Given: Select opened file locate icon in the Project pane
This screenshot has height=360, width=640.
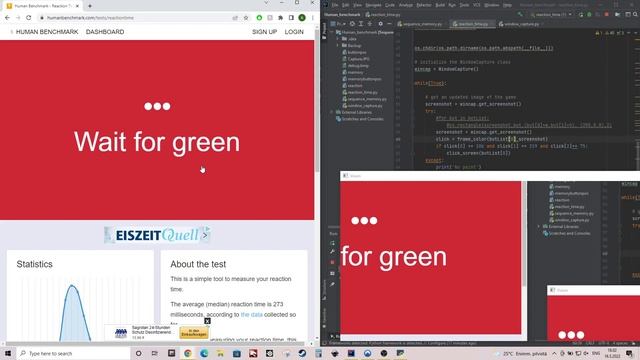Looking at the screenshot, I should [352, 24].
